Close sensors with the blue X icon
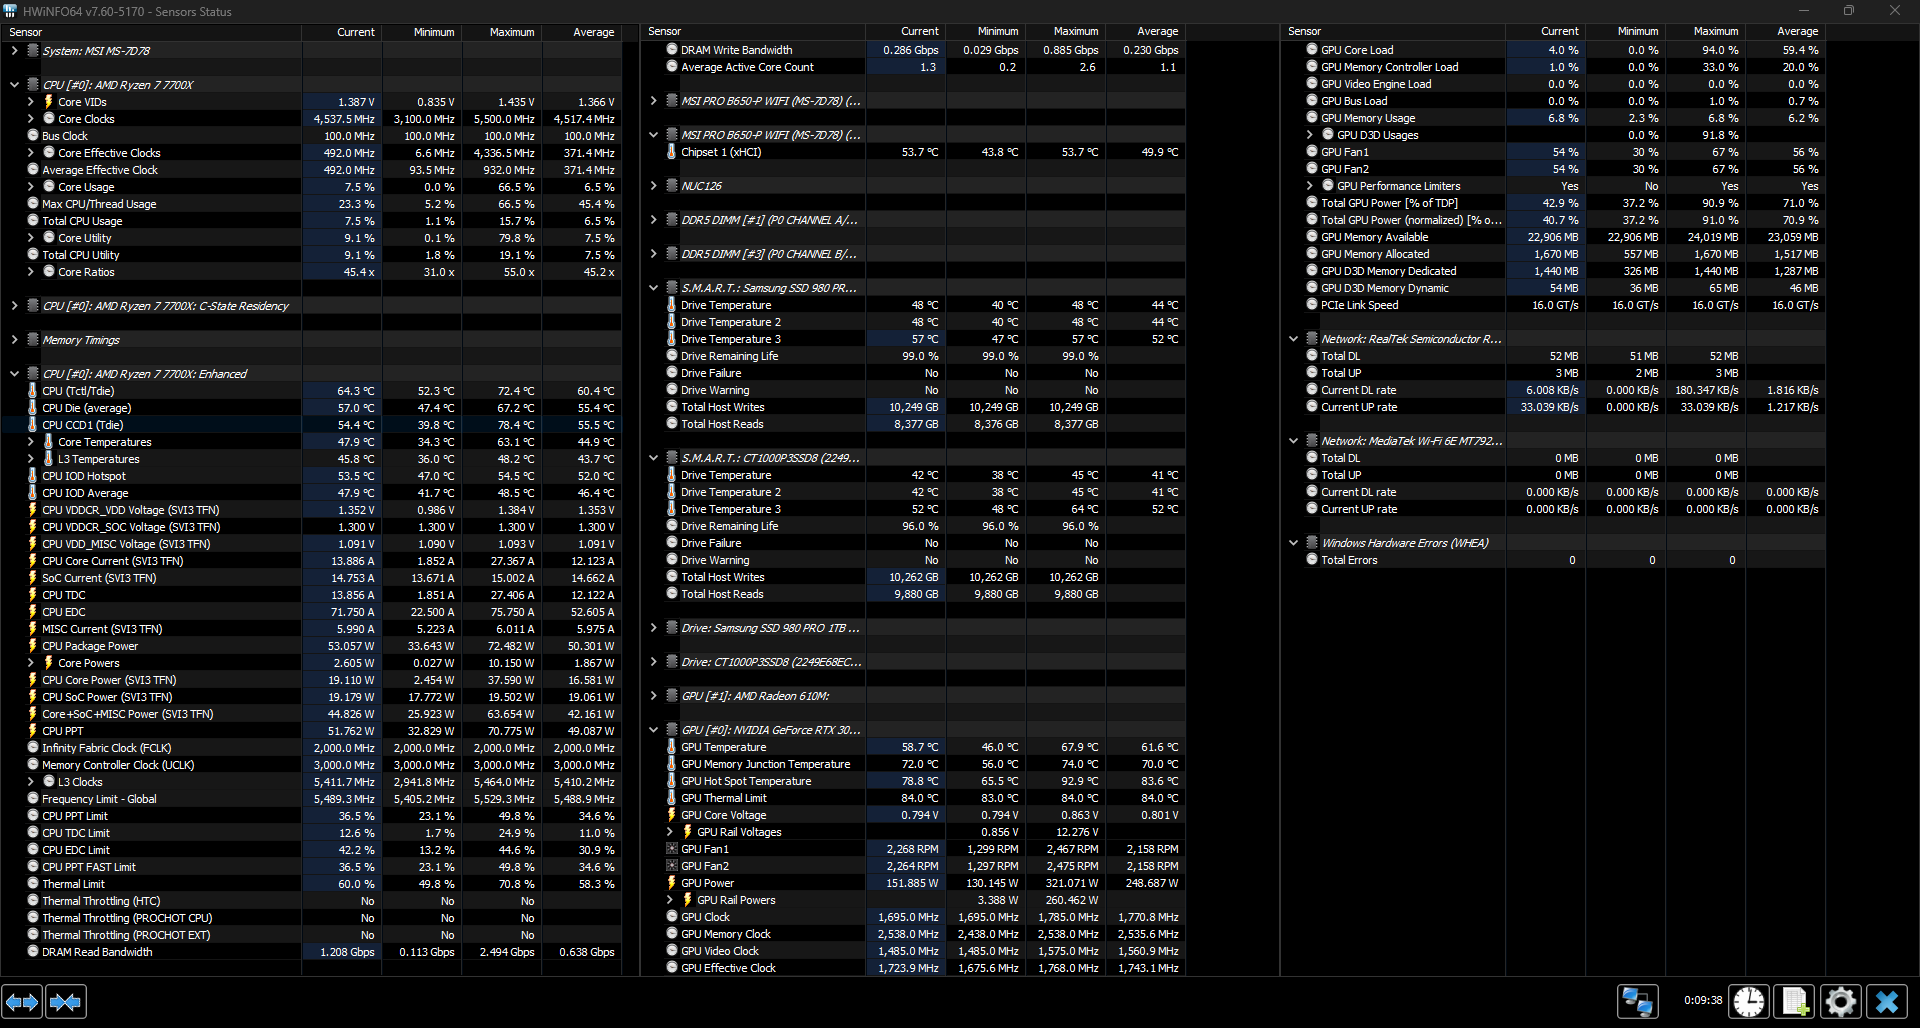The height and width of the screenshot is (1028, 1920). pos(1887,1001)
